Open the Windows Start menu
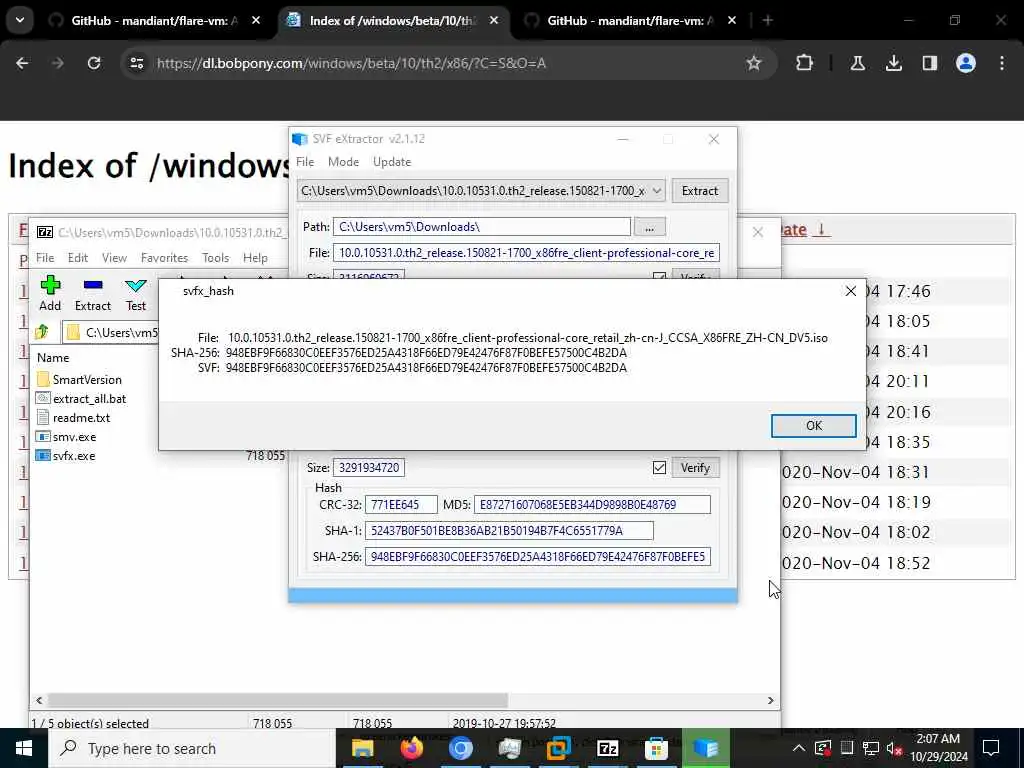 click(24, 748)
